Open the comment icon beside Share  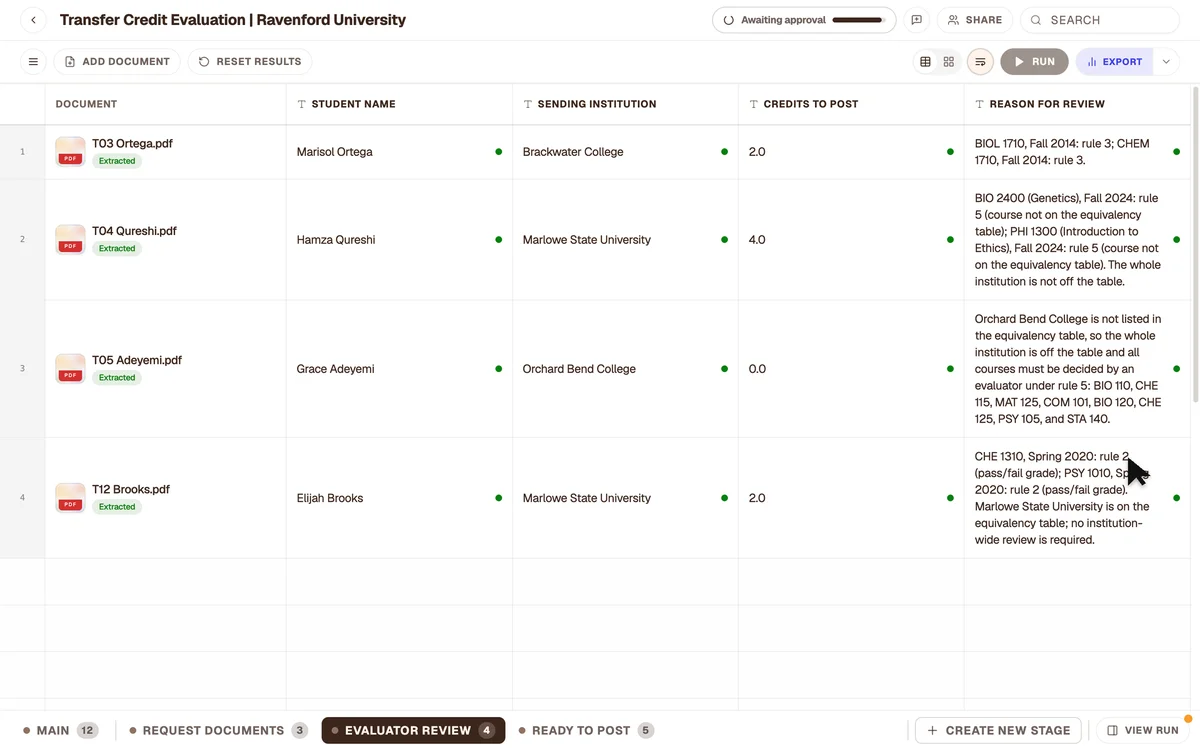pyautogui.click(x=916, y=20)
